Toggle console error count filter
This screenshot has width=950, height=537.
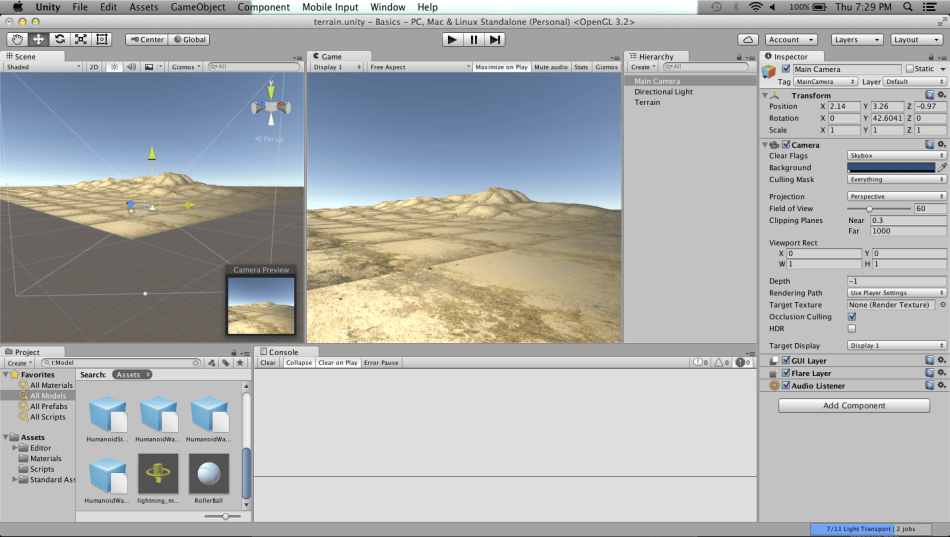point(743,362)
